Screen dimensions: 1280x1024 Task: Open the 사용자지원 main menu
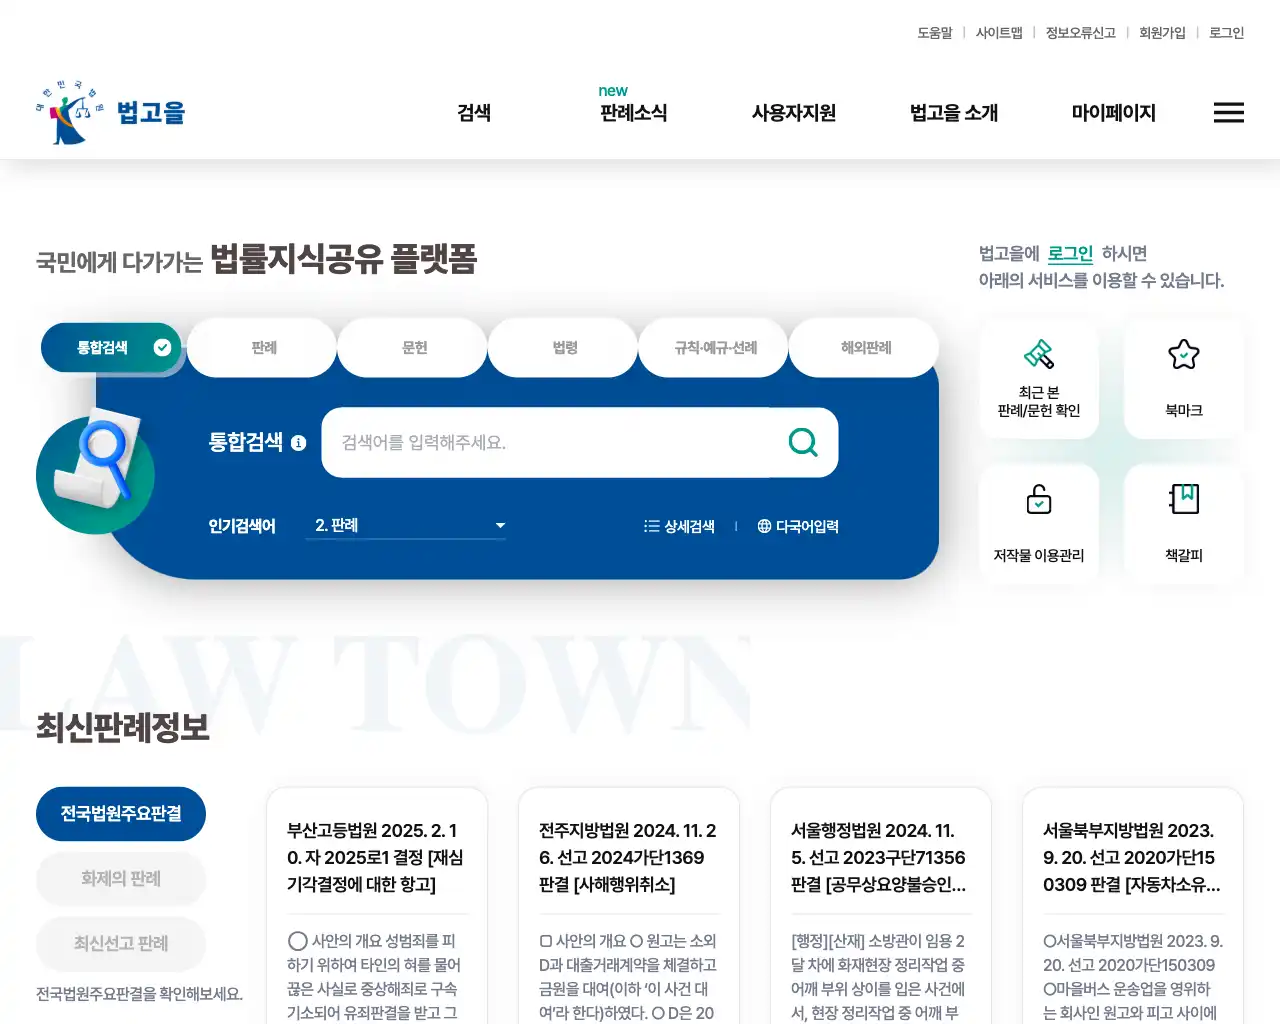pyautogui.click(x=794, y=113)
